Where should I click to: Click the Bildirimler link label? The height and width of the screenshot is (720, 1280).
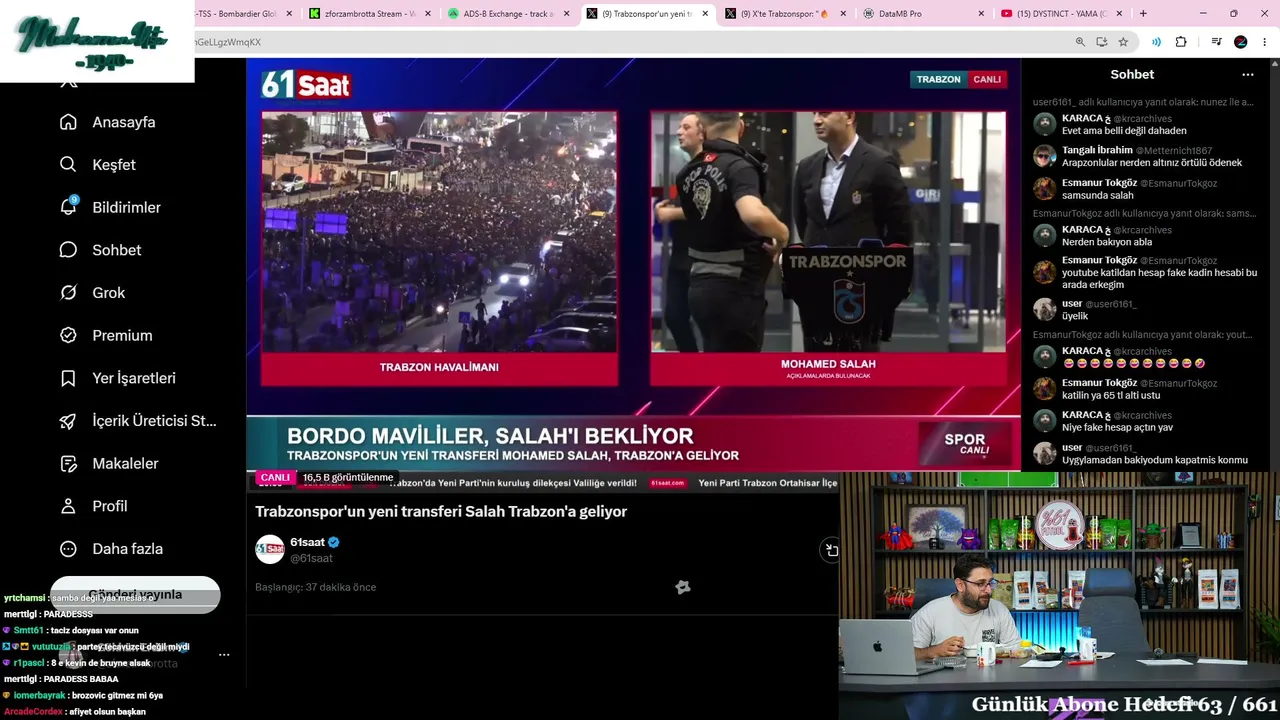(127, 207)
